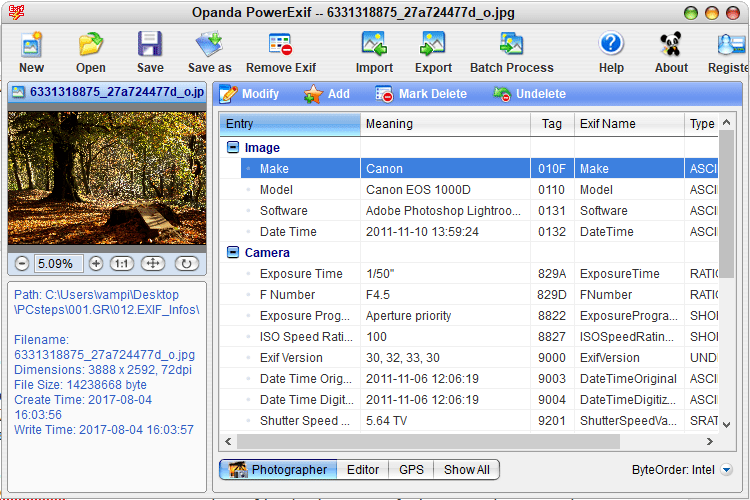750x500 pixels.
Task: Click the Save floppy disk icon
Action: pos(150,44)
